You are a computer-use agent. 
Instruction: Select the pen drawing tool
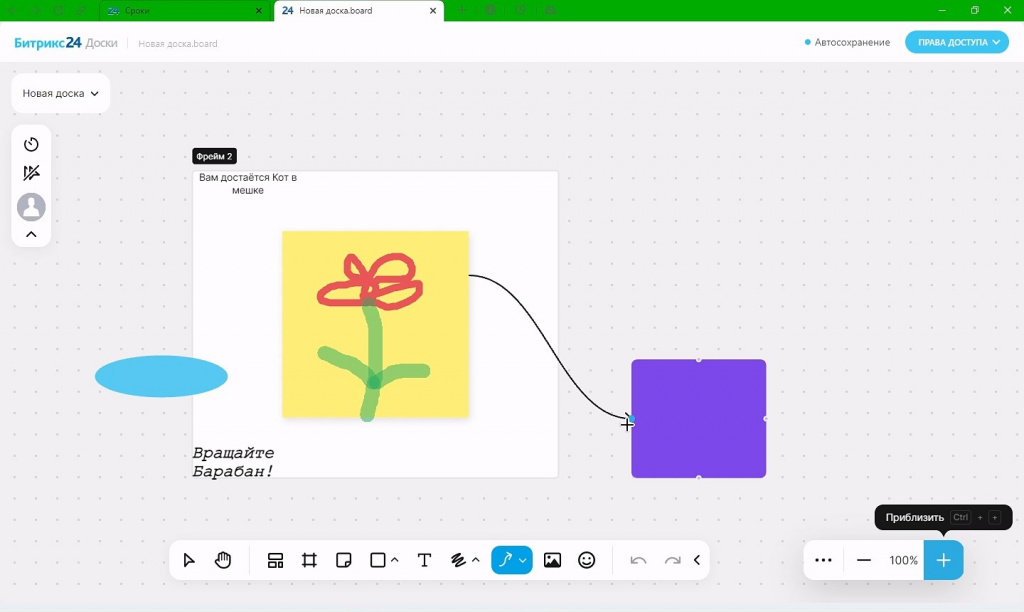click(x=458, y=560)
